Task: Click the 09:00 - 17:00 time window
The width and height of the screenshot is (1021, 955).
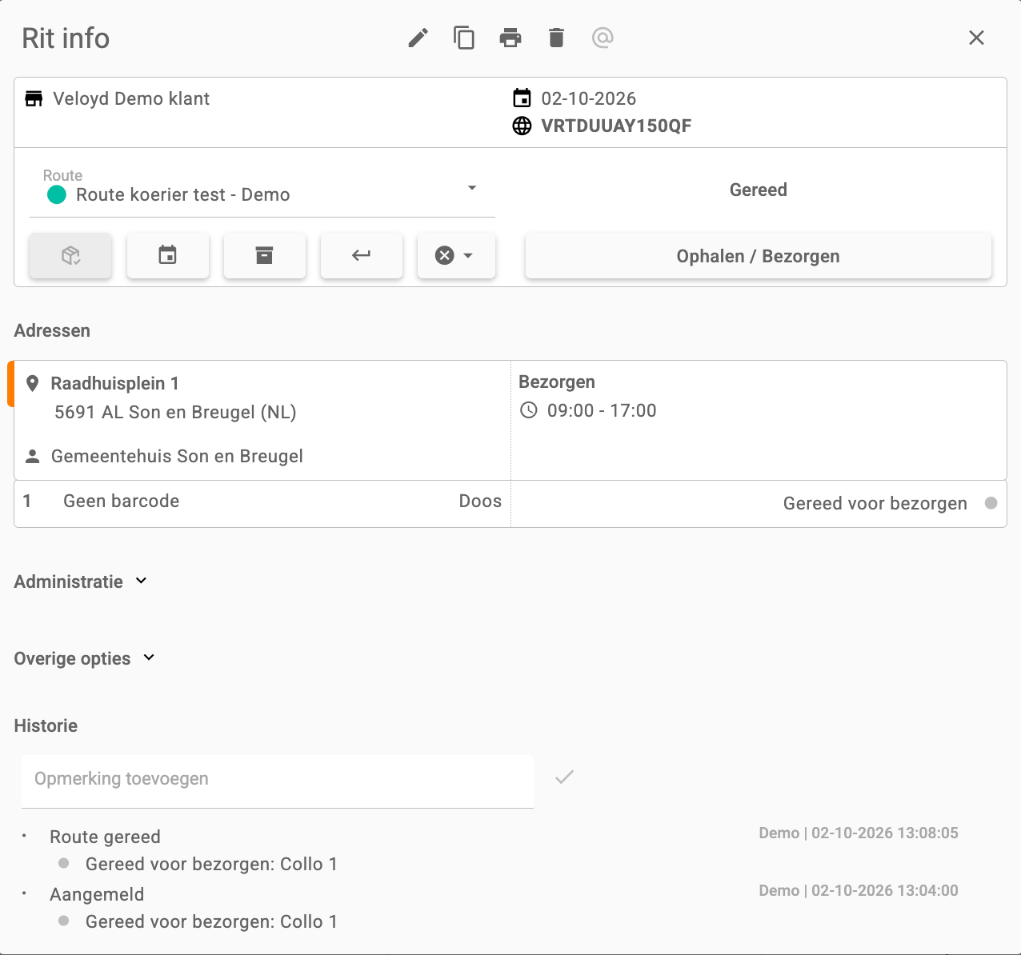Action: click(602, 411)
